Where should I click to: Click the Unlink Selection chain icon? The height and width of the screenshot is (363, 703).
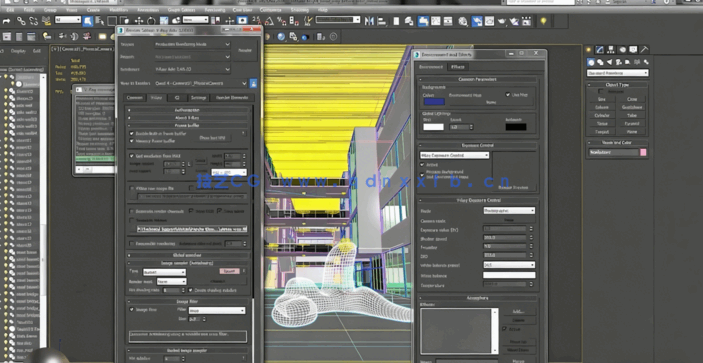coord(34,21)
